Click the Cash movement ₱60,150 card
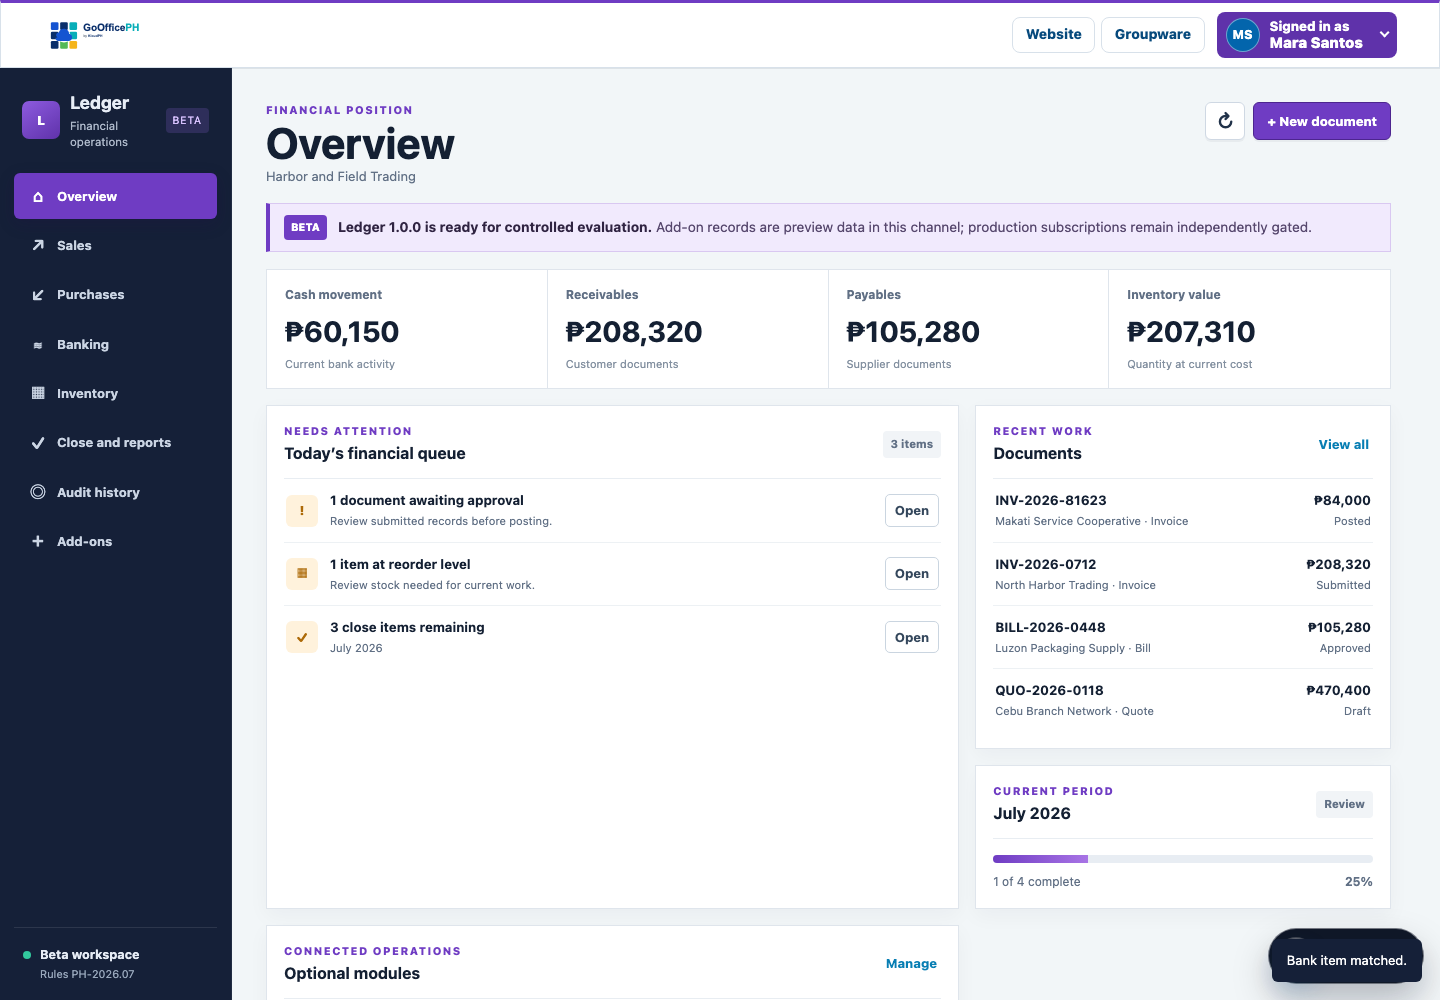 (407, 329)
